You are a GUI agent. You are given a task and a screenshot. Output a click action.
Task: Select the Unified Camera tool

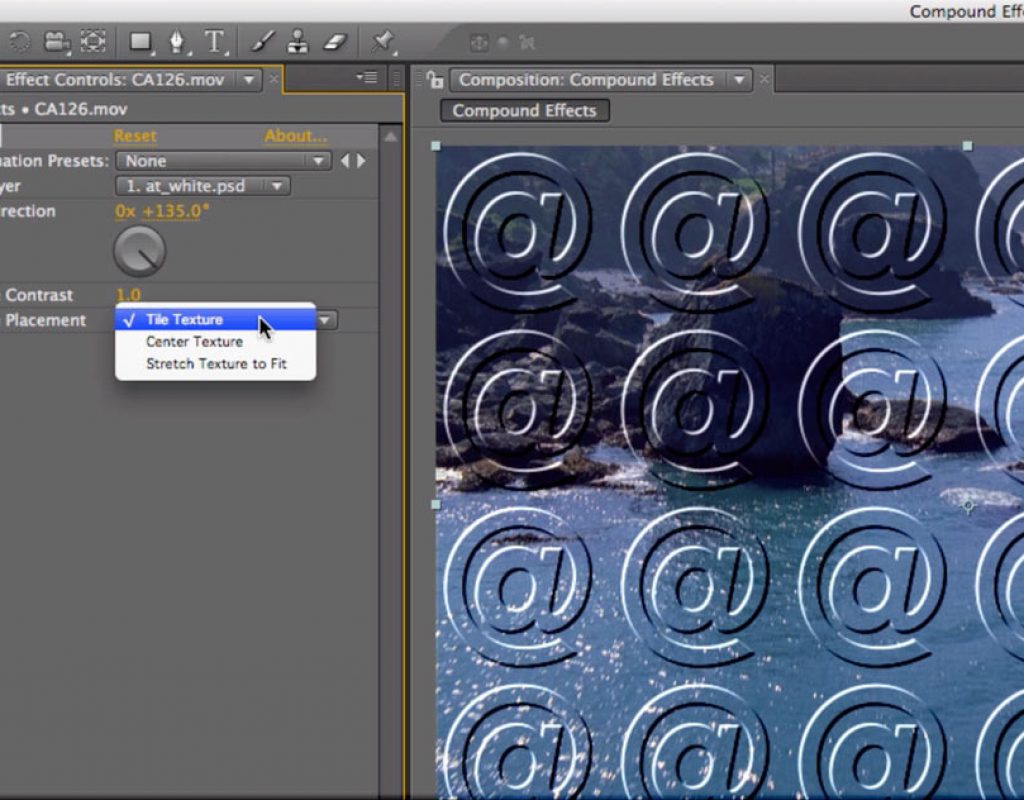pos(57,42)
